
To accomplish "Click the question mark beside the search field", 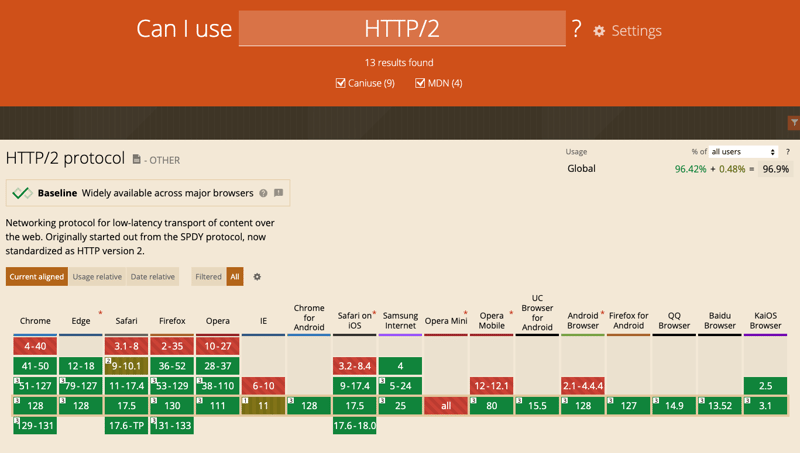I will tap(577, 29).
